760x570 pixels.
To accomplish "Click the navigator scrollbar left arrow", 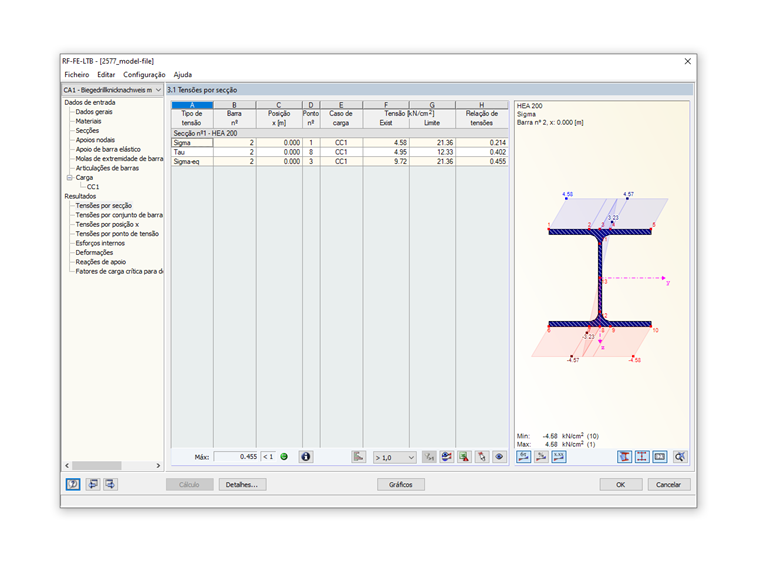I will click(67, 465).
